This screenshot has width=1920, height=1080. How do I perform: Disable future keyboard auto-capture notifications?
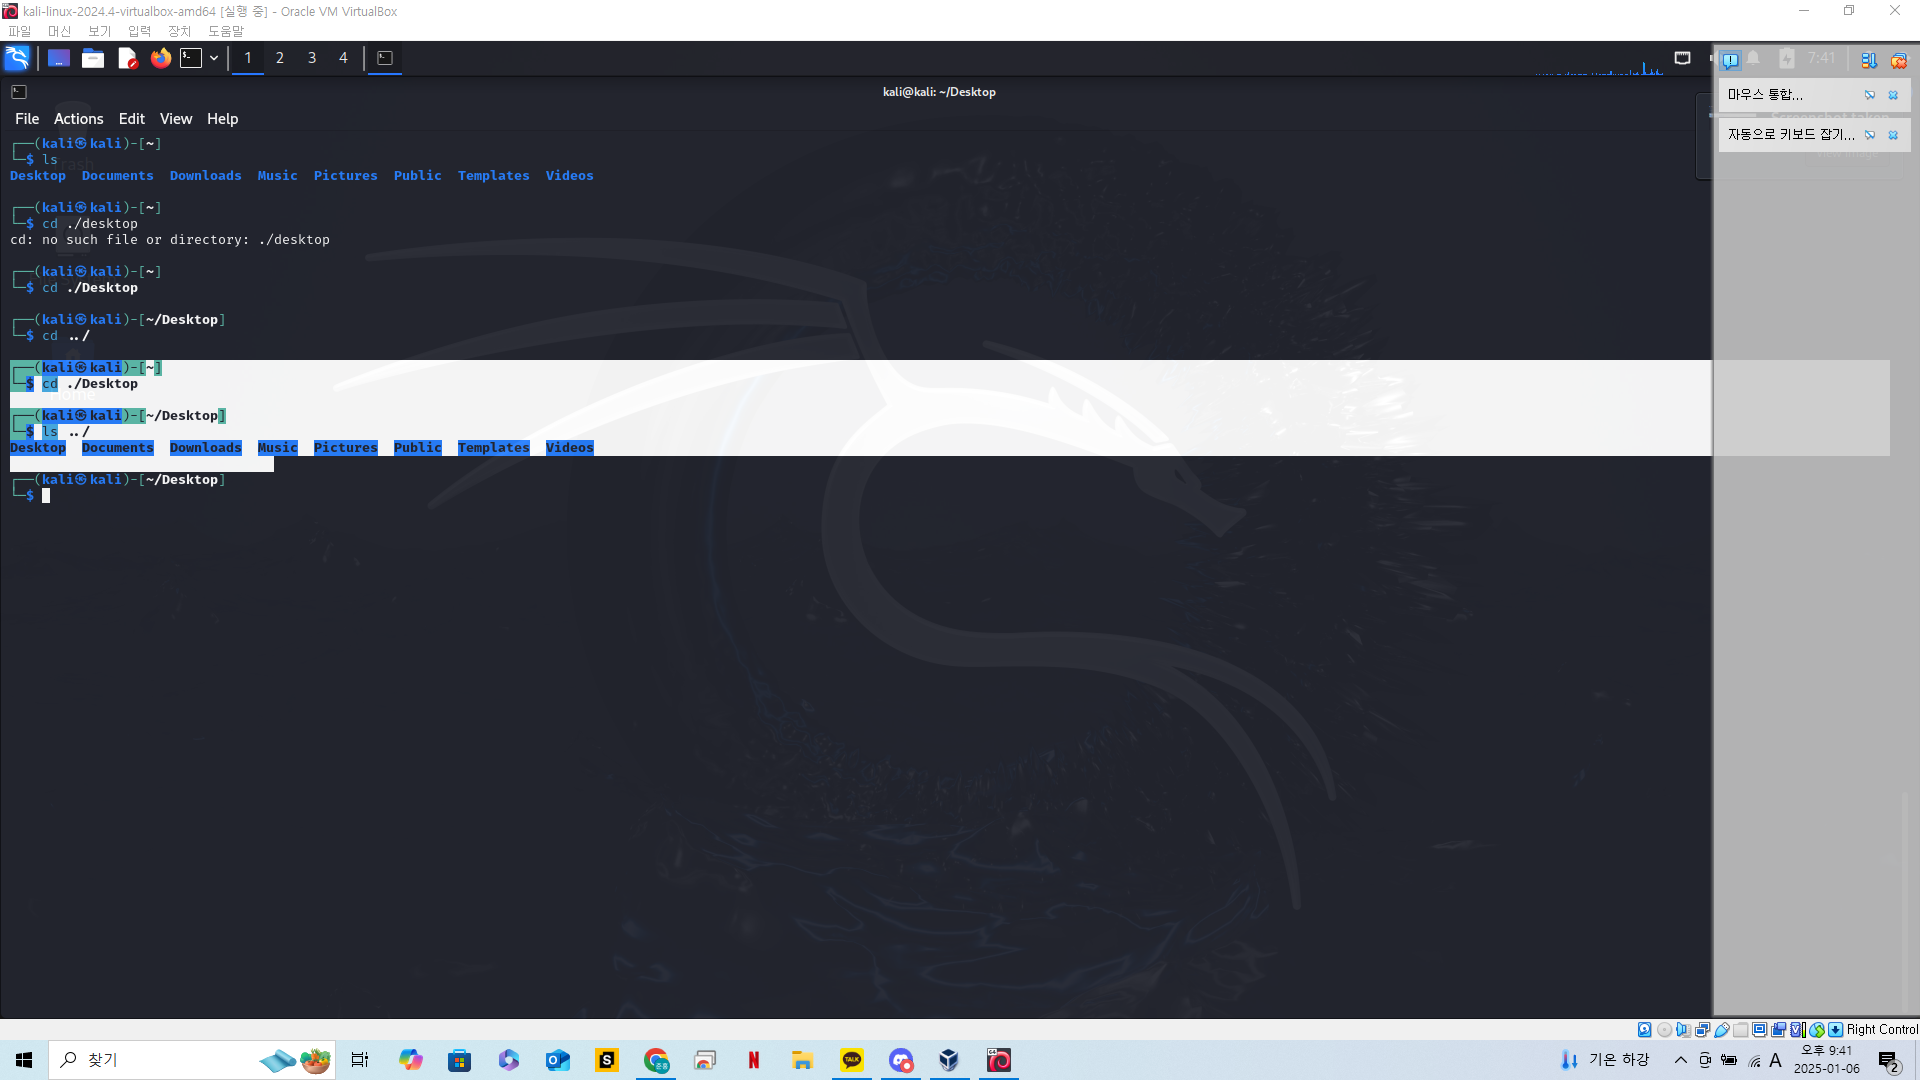(x=1870, y=135)
